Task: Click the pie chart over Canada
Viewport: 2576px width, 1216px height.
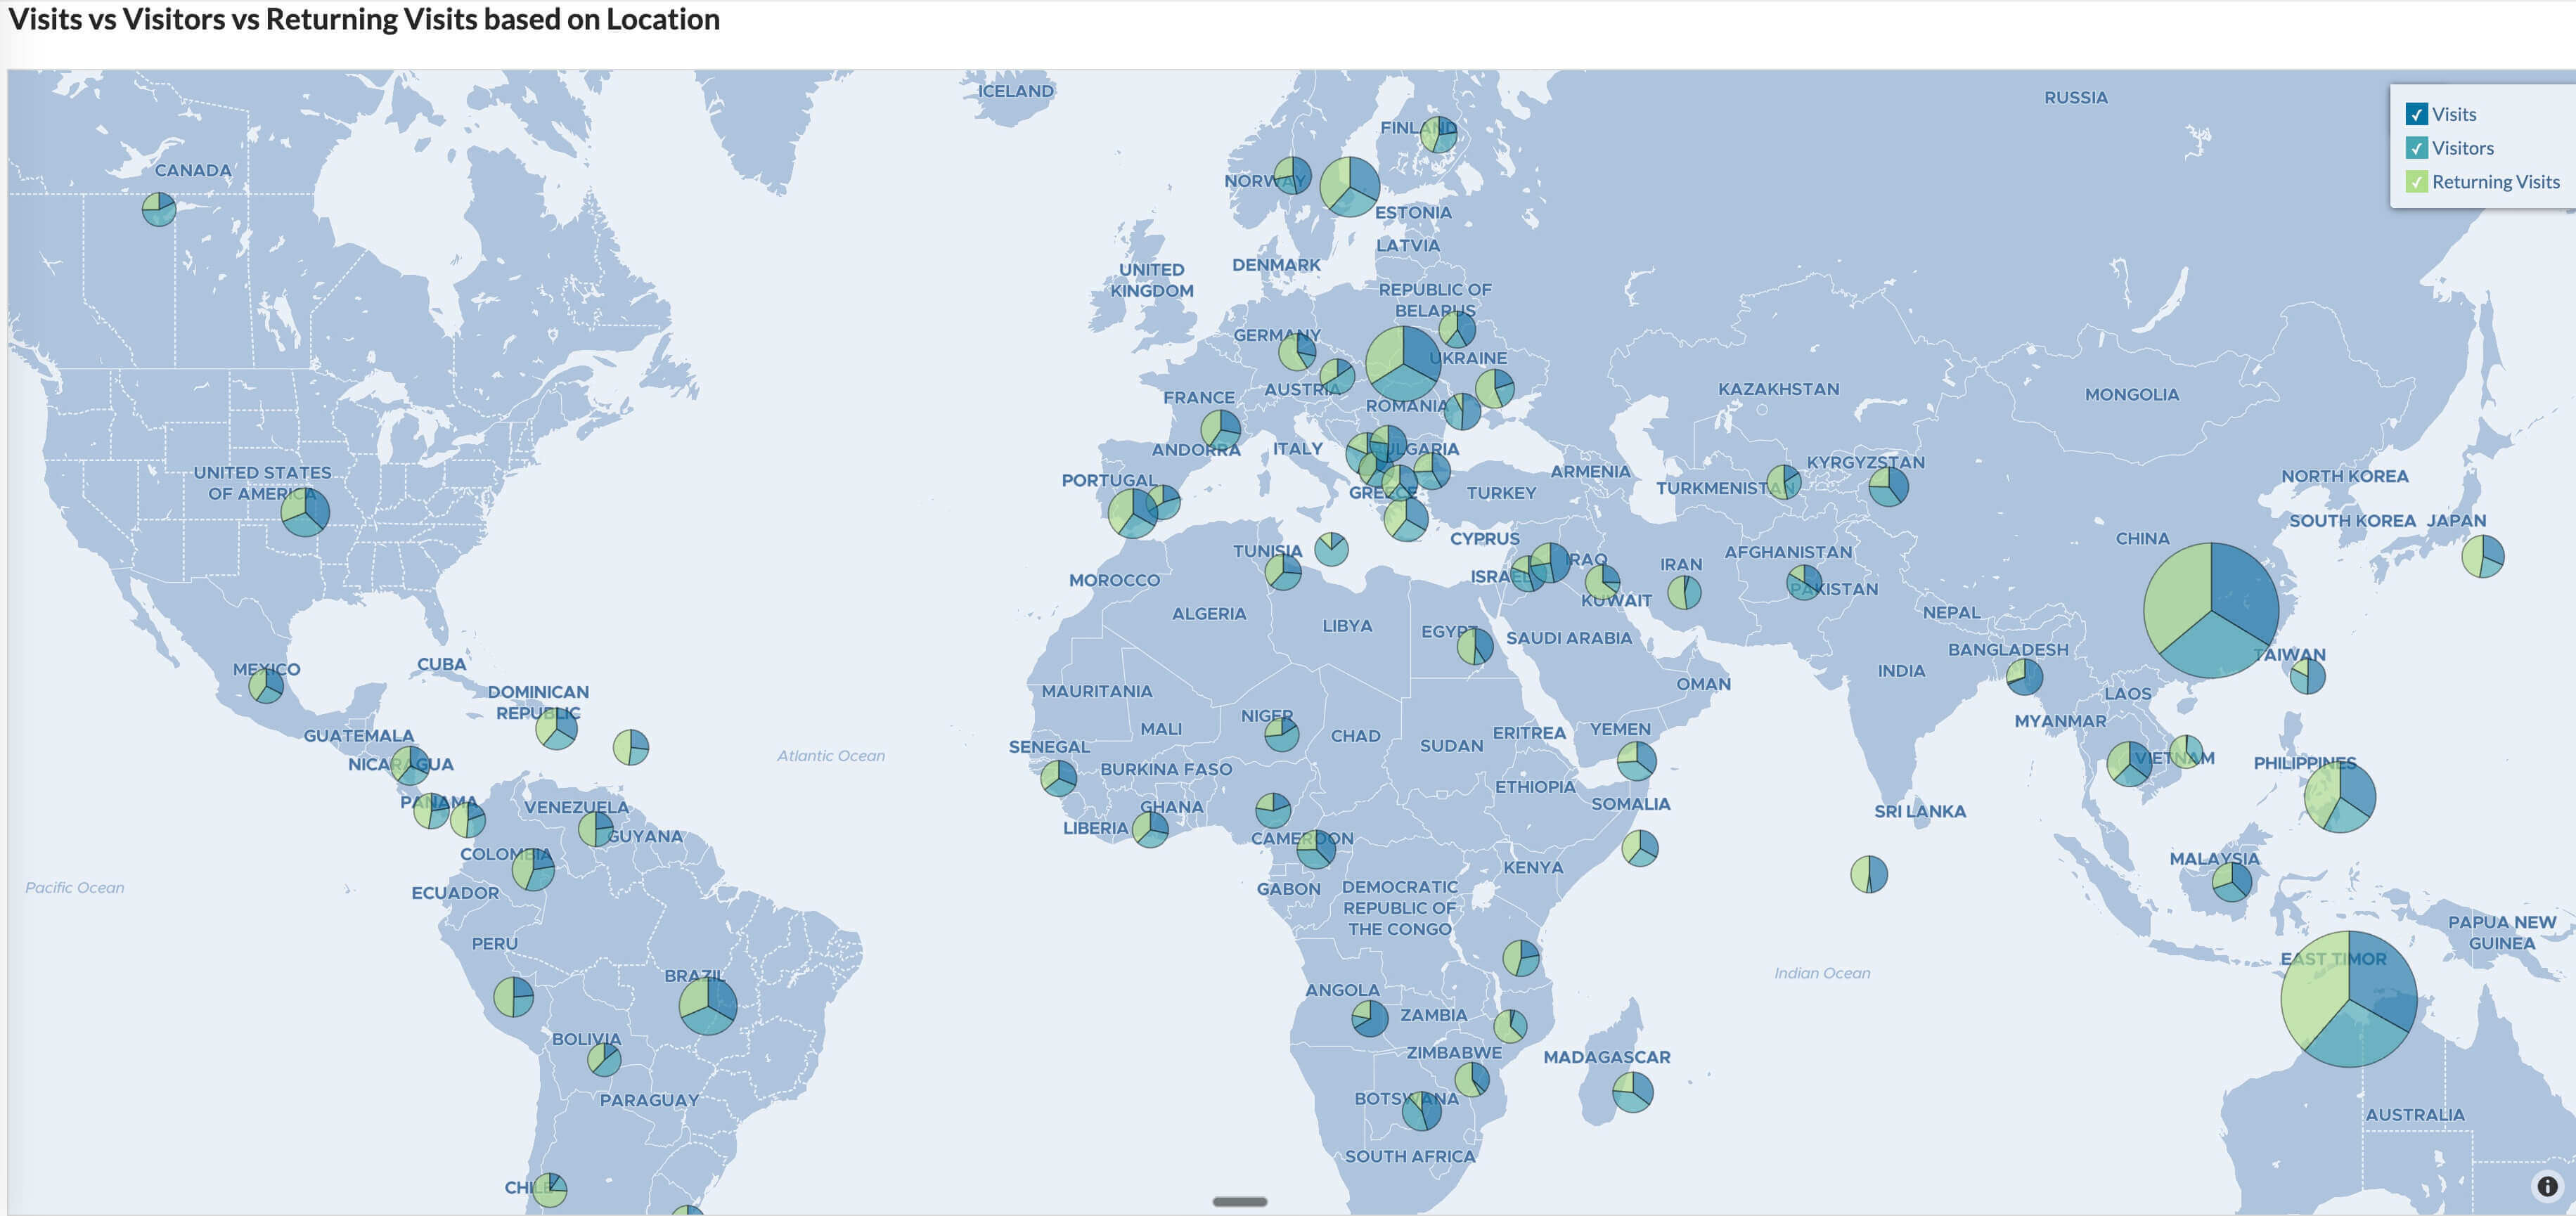Action: pyautogui.click(x=159, y=209)
